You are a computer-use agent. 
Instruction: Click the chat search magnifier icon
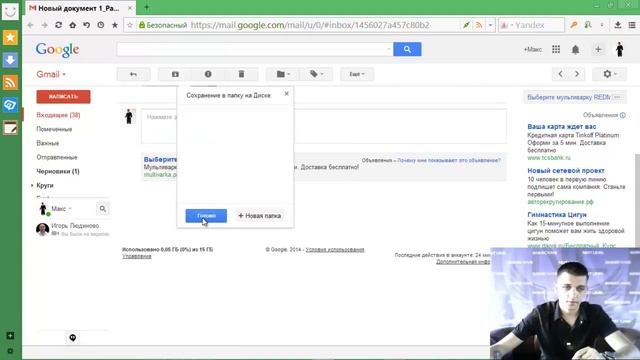click(102, 209)
